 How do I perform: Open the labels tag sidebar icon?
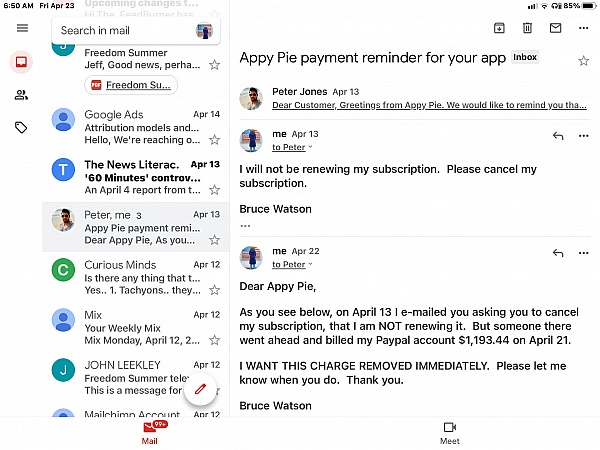click(21, 127)
